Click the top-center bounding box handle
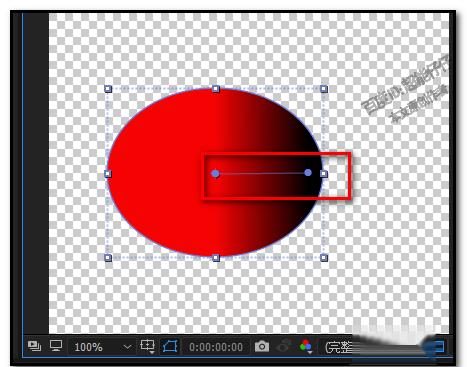Screen dimensions: 467x367 [x=216, y=89]
